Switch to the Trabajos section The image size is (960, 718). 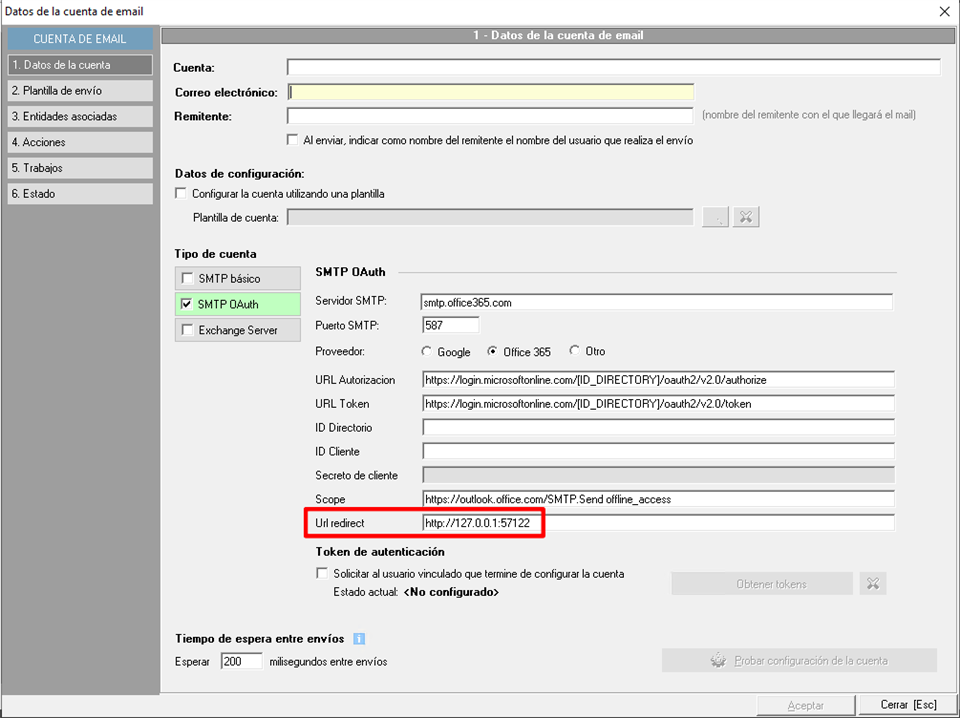click(x=80, y=168)
